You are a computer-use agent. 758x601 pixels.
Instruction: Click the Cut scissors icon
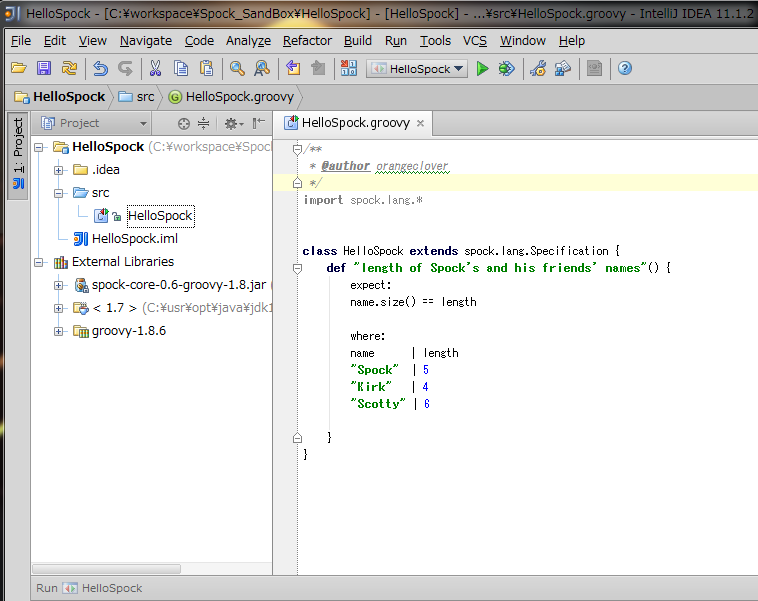click(x=155, y=69)
